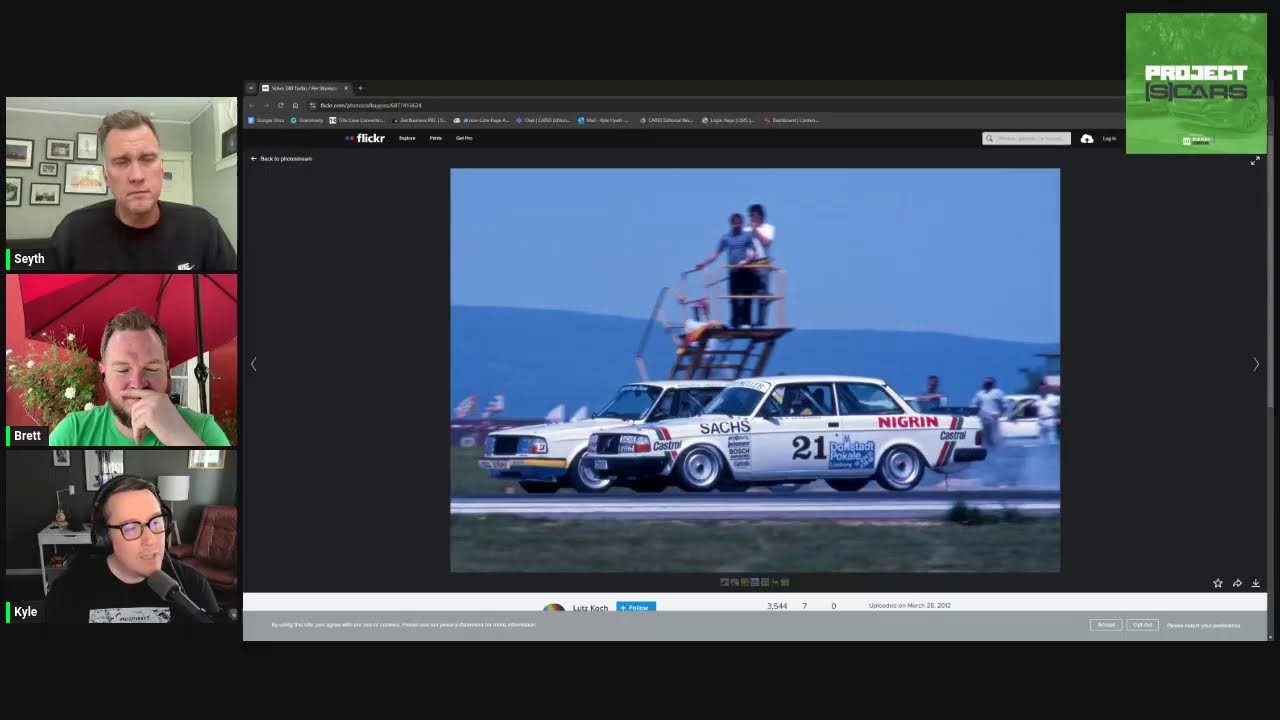
Task: Show the next photo with right chevron
Action: click(x=1256, y=364)
